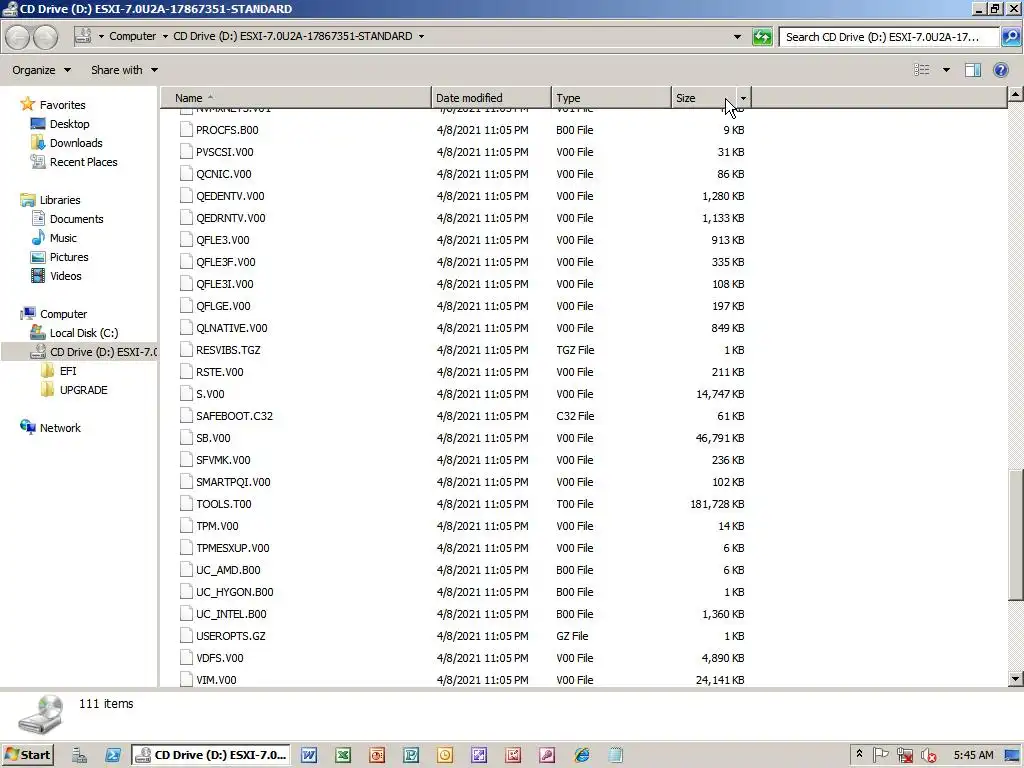This screenshot has width=1024, height=768.
Task: Open the Videos library
Action: pyautogui.click(x=65, y=276)
